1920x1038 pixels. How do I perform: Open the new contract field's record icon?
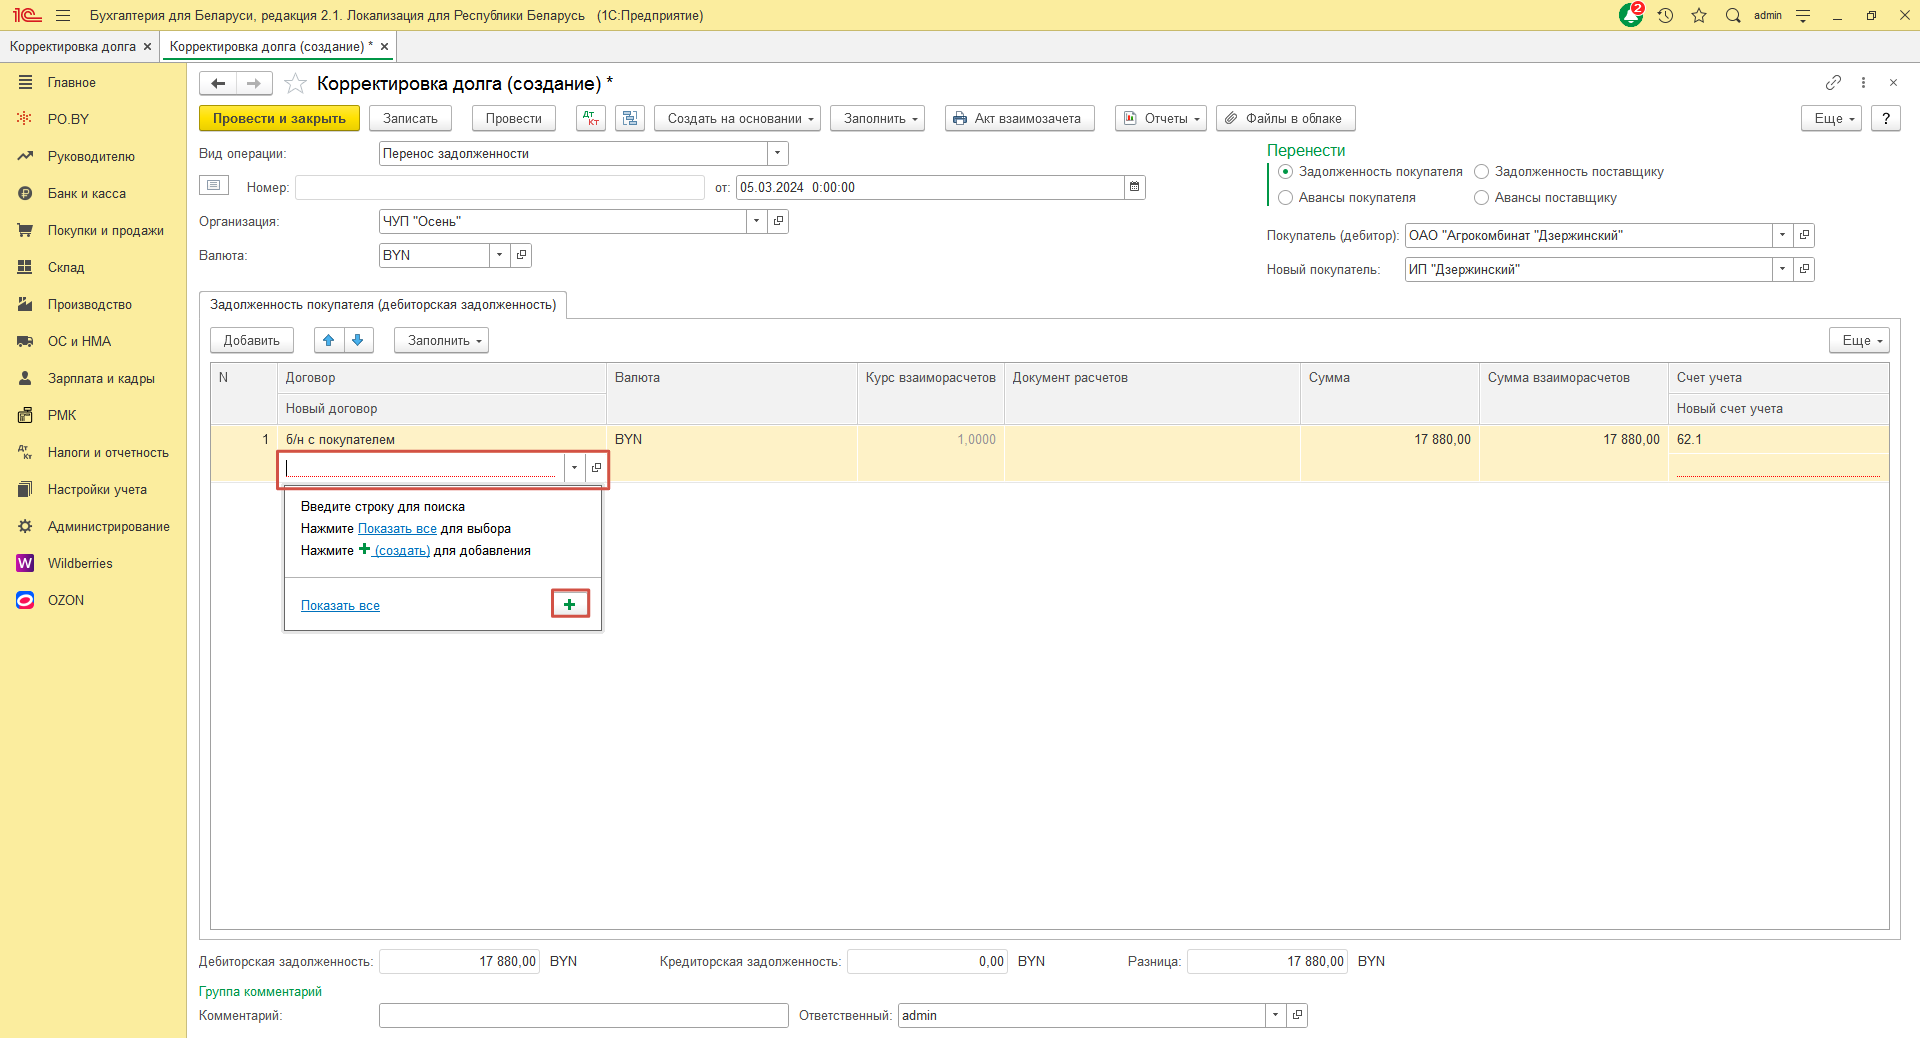click(x=596, y=468)
